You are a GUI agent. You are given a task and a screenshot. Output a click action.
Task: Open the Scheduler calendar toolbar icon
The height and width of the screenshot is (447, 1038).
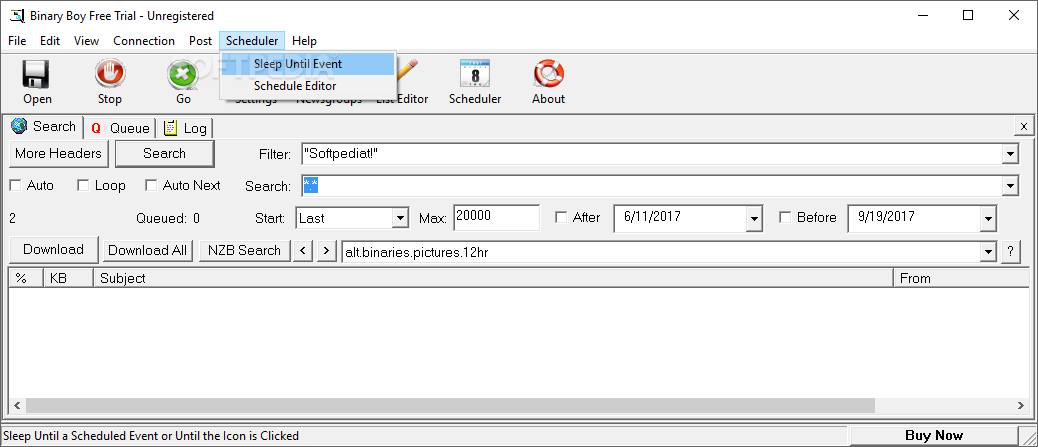pos(475,74)
